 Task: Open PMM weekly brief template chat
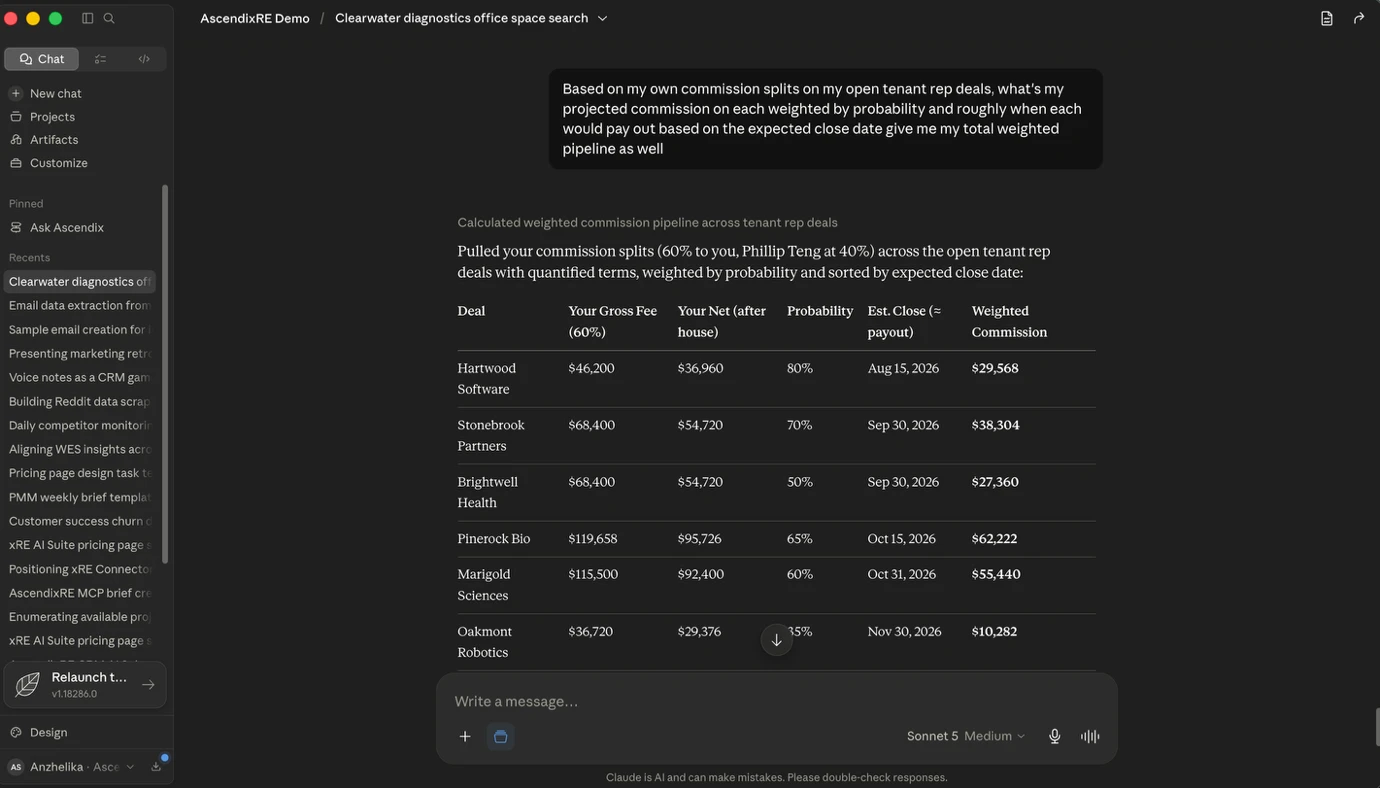80,497
